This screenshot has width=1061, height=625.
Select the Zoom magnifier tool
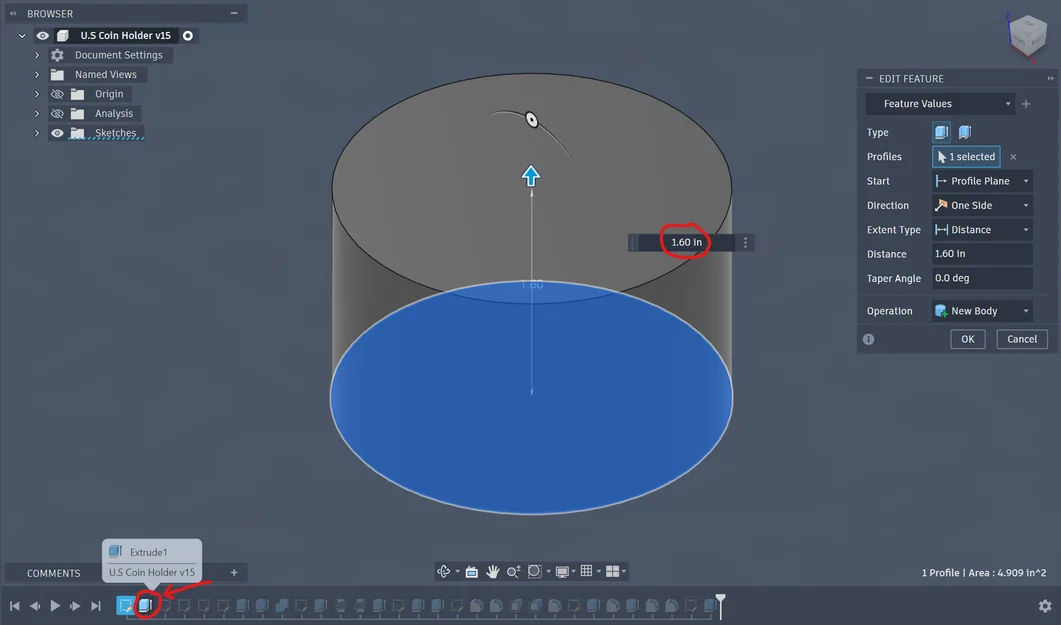pyautogui.click(x=514, y=572)
